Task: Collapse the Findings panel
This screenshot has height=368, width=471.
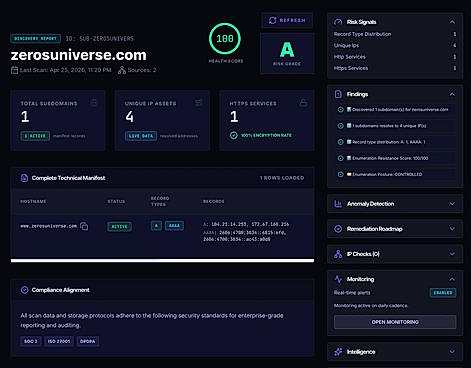Action: (x=452, y=94)
